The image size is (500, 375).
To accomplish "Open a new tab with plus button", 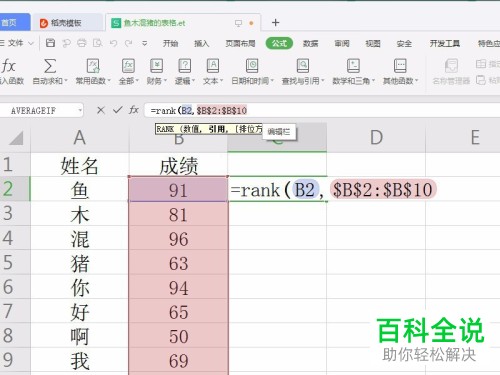I will point(275,23).
